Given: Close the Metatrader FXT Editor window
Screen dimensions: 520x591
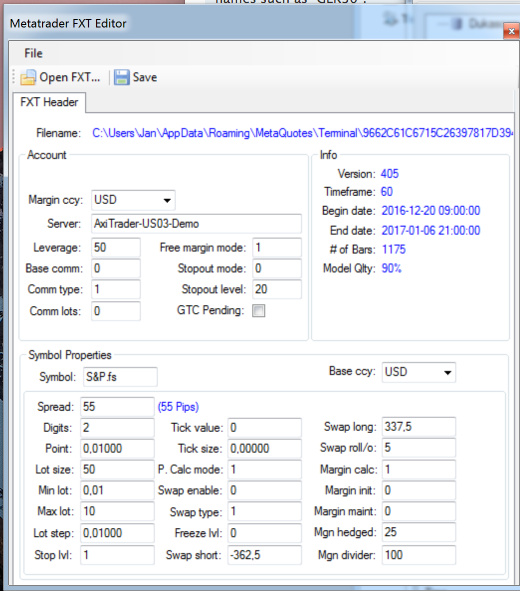Looking at the screenshot, I should pyautogui.click(x=511, y=31).
